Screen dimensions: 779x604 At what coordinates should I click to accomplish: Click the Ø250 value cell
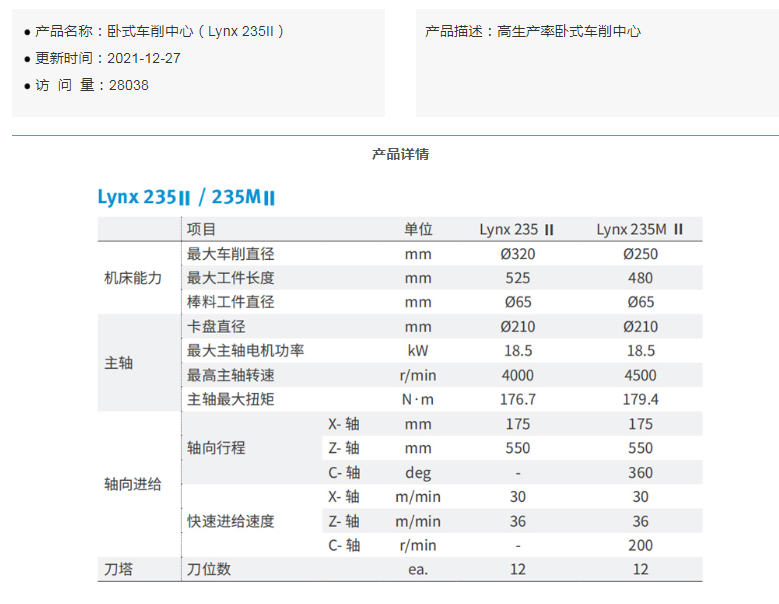(640, 254)
